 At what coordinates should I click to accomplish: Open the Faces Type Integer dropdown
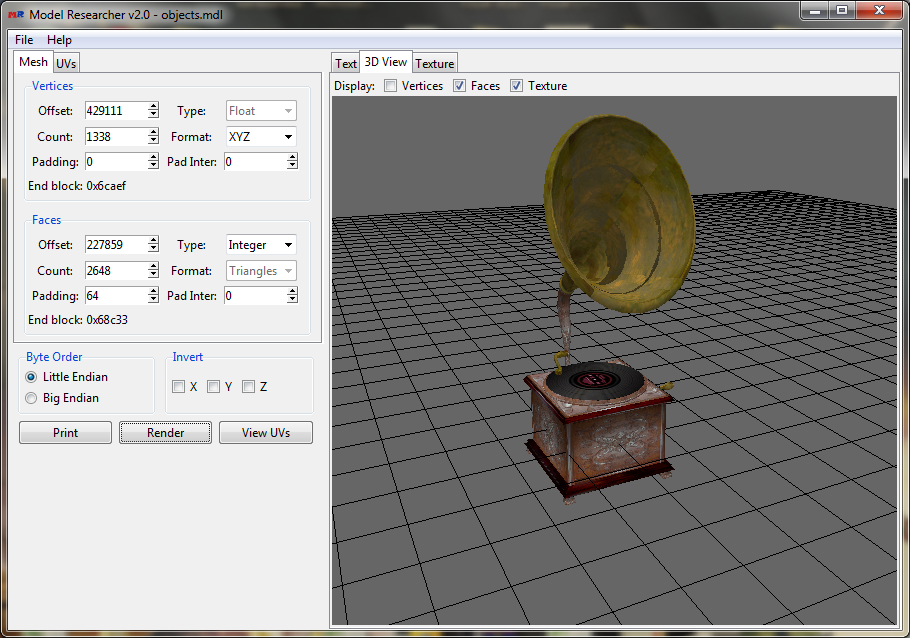(x=261, y=245)
